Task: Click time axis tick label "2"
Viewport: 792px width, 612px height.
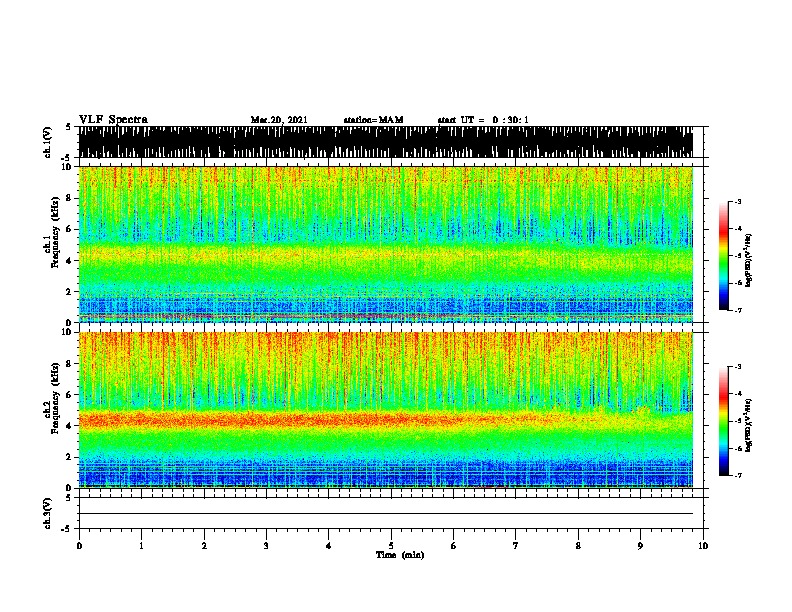Action: 204,546
